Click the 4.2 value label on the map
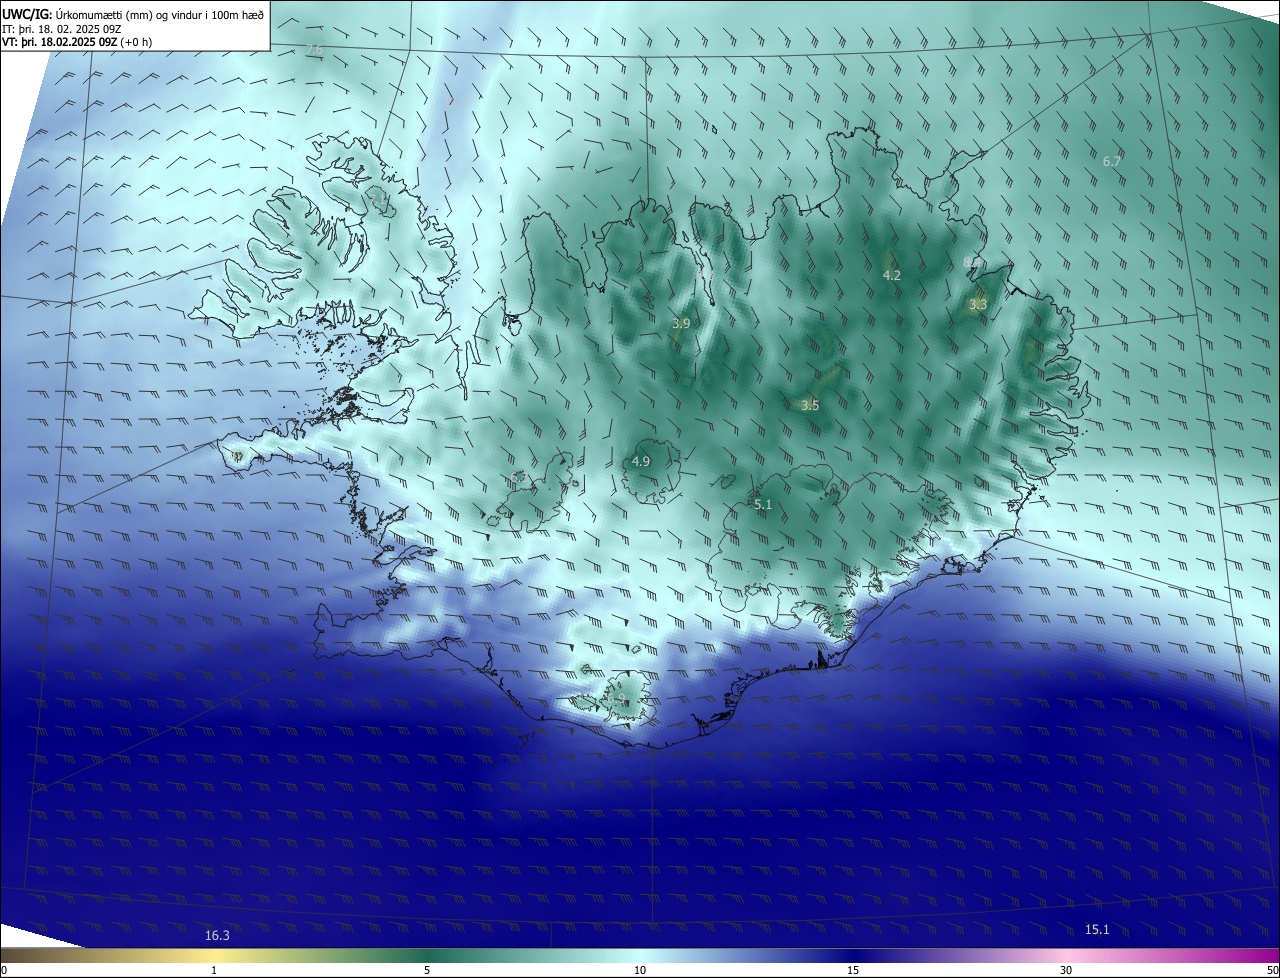Image resolution: width=1280 pixels, height=978 pixels. point(892,275)
